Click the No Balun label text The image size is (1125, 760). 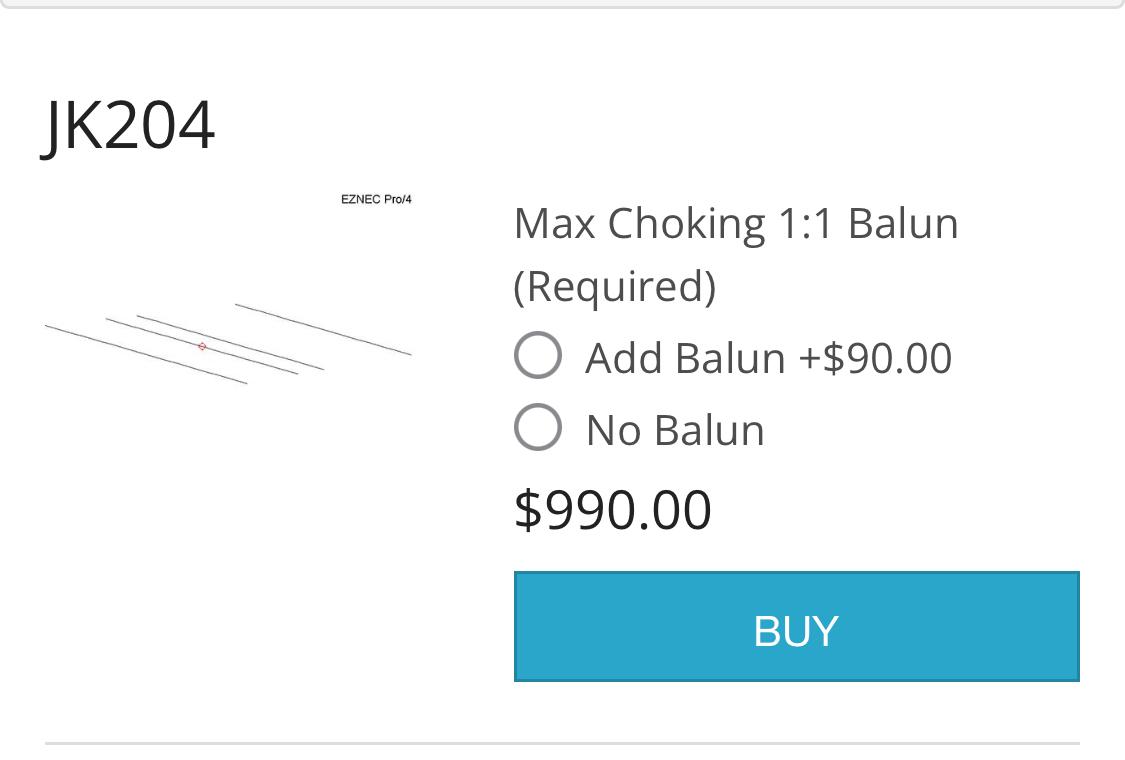point(675,431)
